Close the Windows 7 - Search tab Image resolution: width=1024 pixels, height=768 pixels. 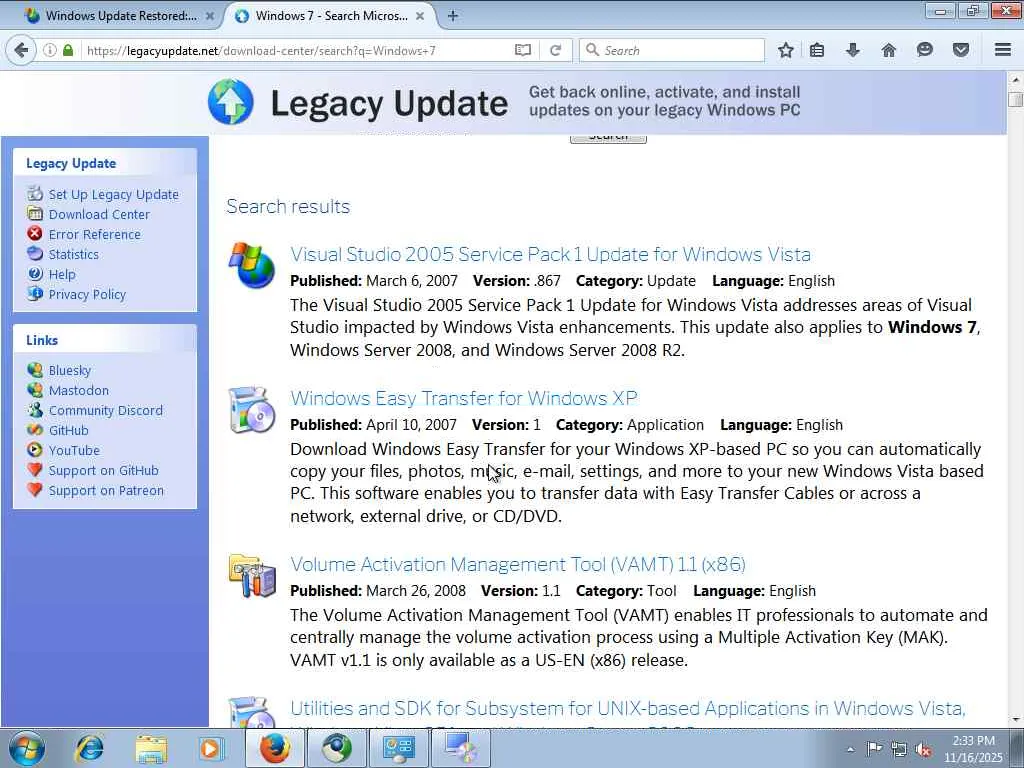point(420,16)
